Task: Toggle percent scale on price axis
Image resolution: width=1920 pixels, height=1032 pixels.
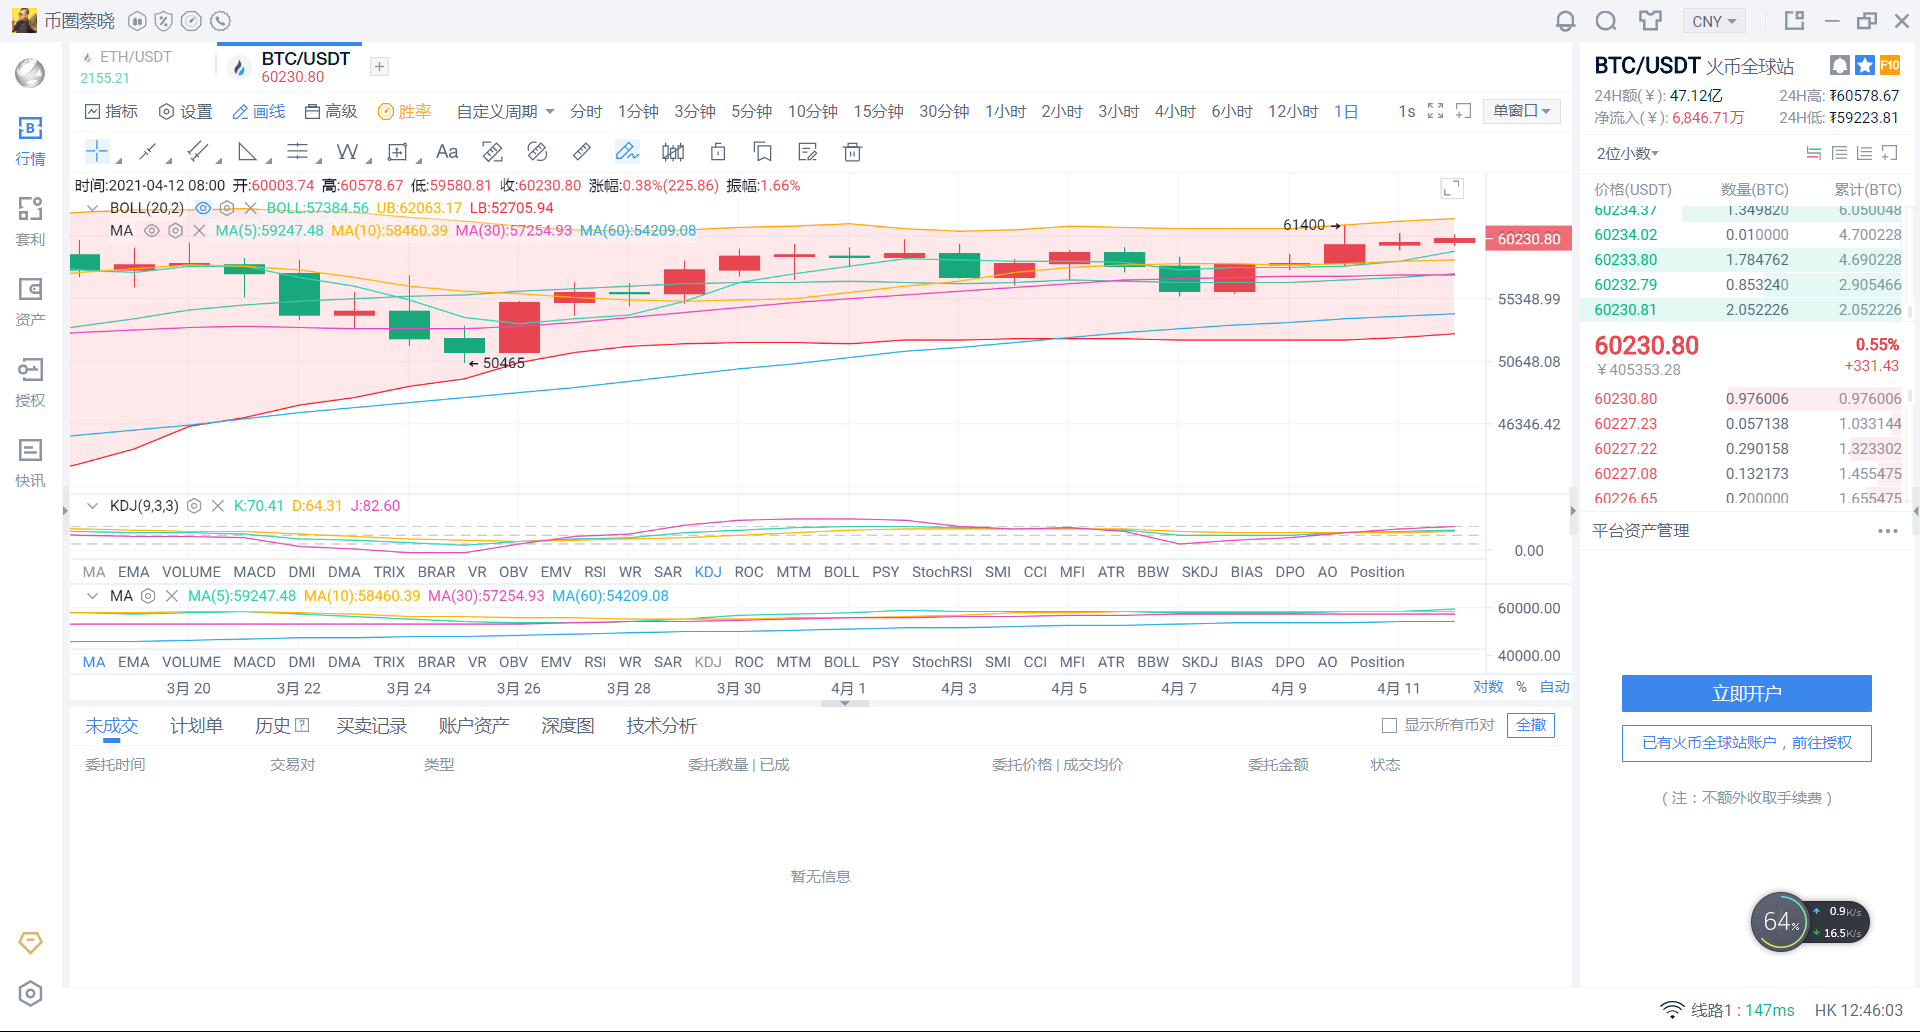Action: click(x=1522, y=687)
